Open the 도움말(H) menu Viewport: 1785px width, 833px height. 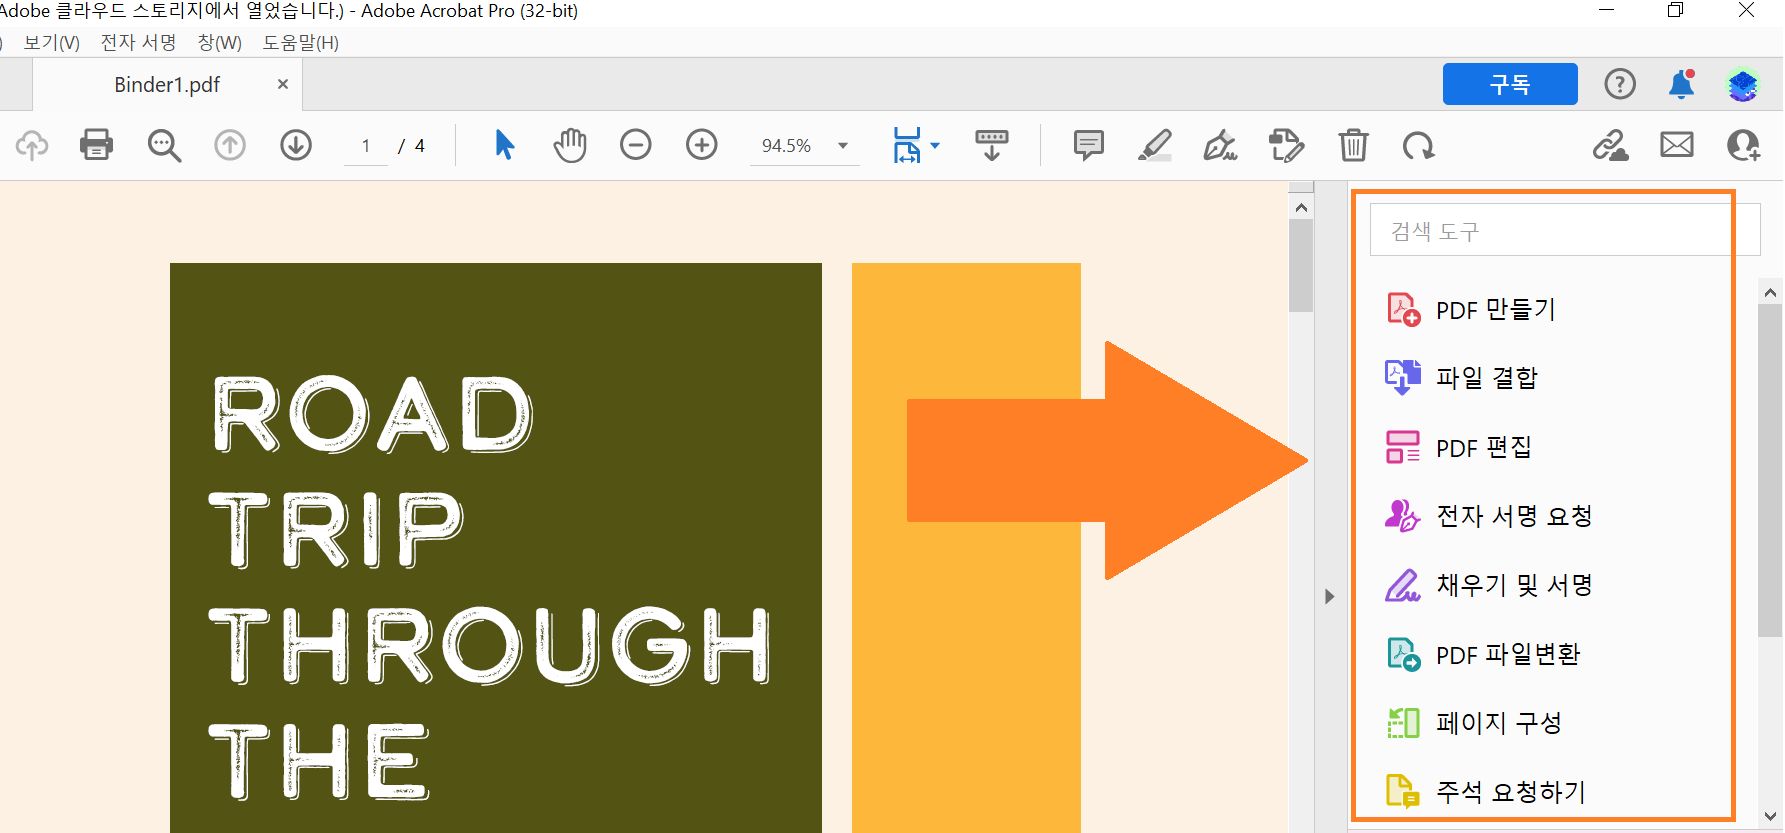[301, 43]
